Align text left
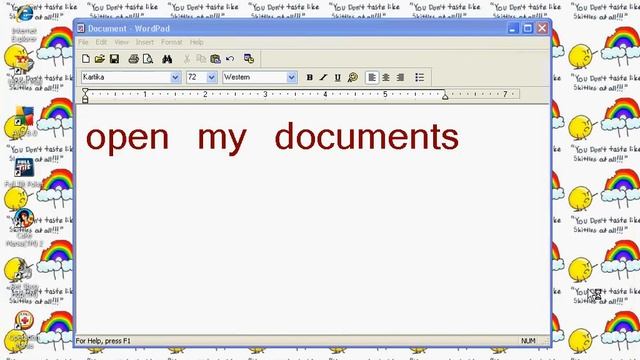This screenshot has width=640, height=360. (x=372, y=77)
